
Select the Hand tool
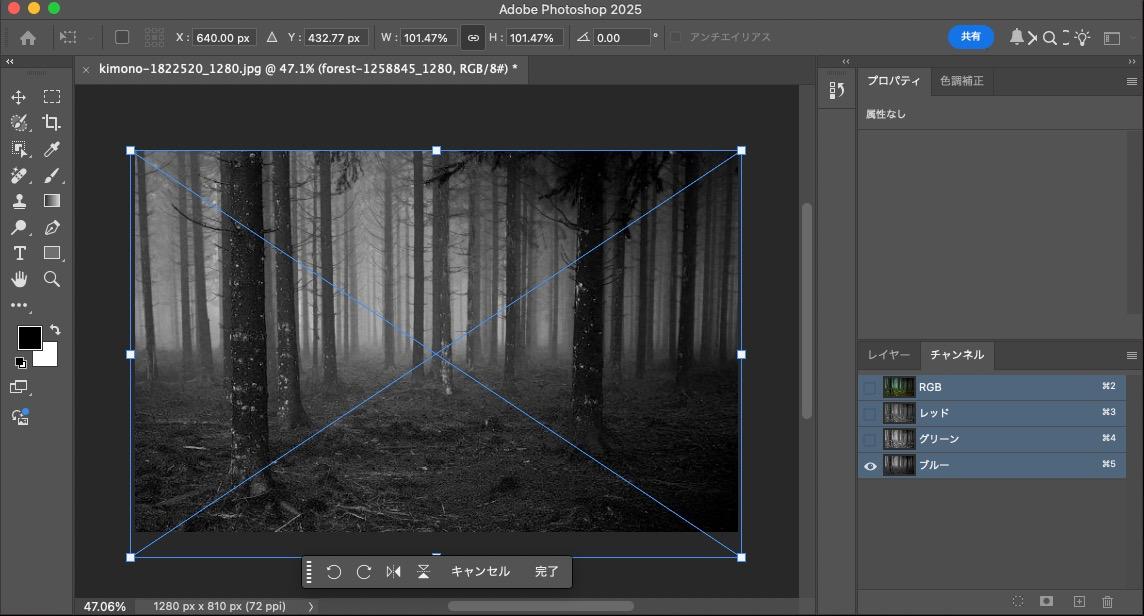tap(19, 279)
